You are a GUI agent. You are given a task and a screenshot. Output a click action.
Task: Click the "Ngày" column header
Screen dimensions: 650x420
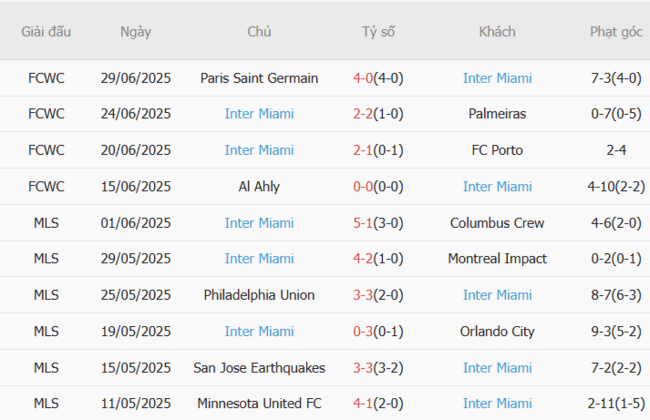point(135,31)
